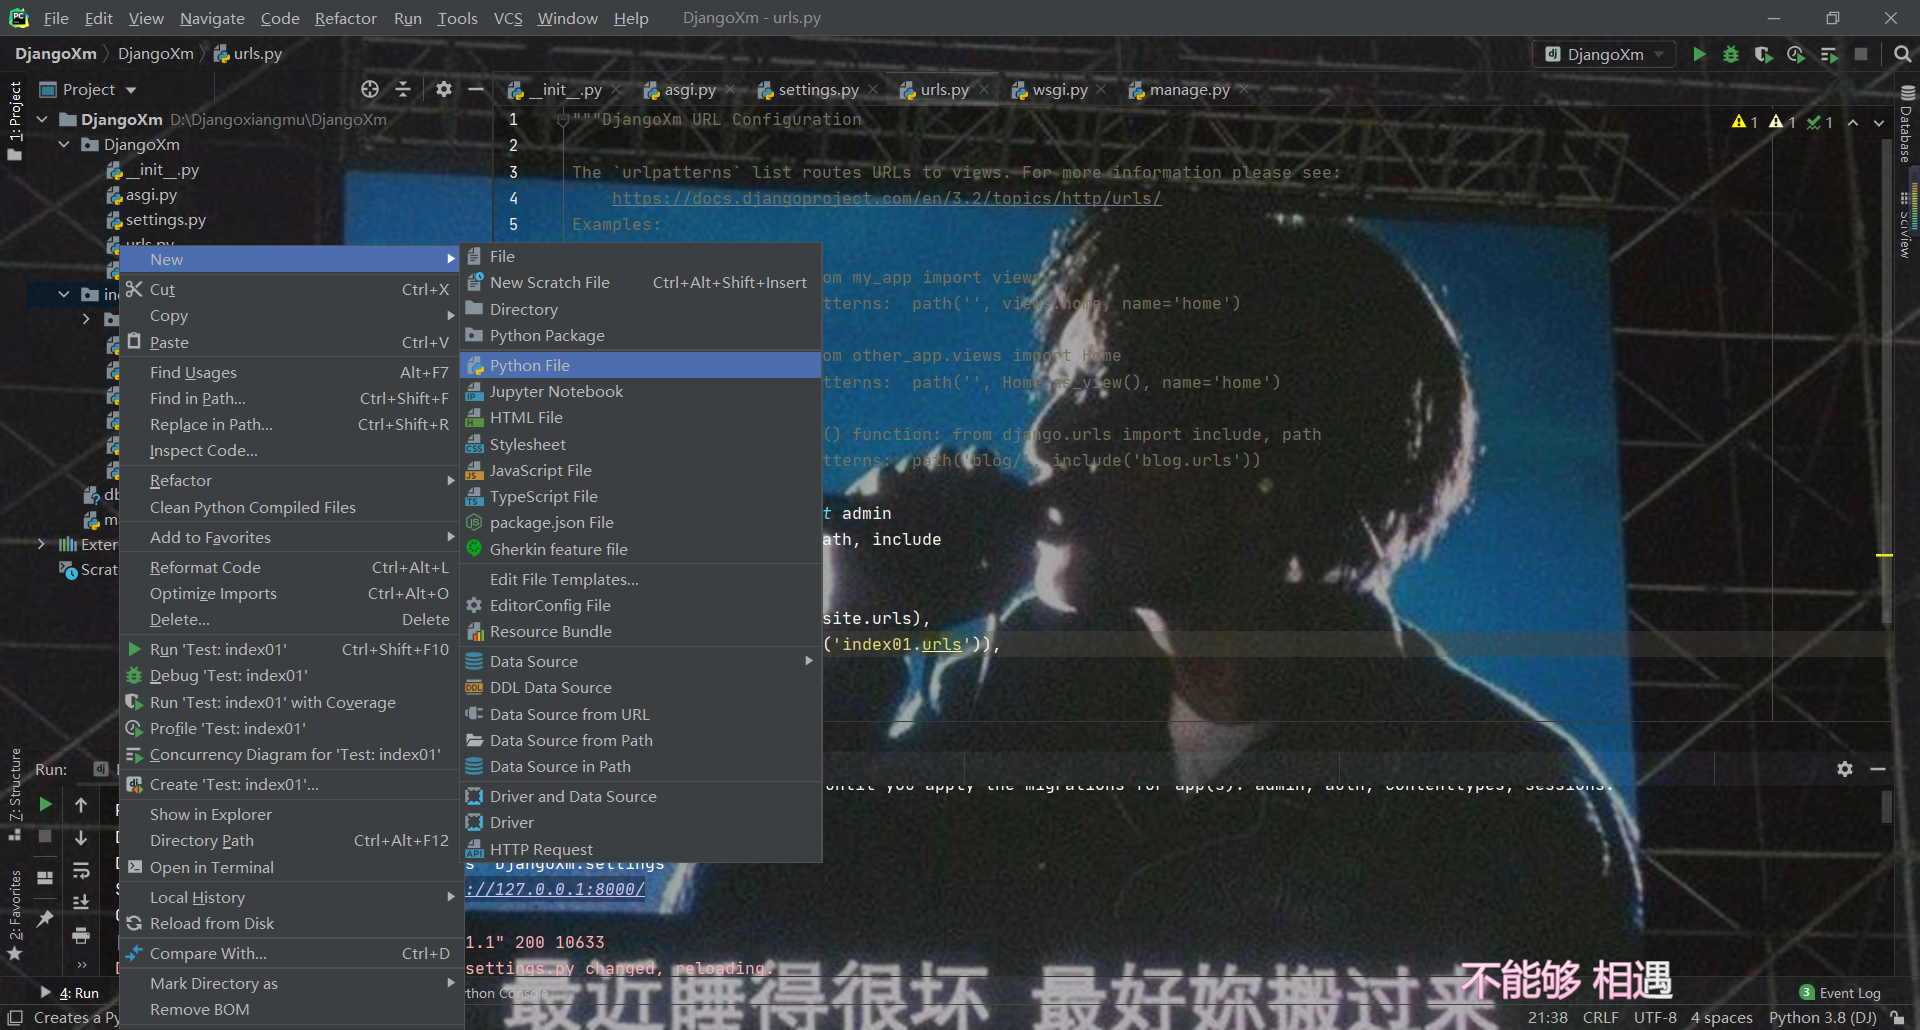1920x1030 pixels.
Task: Expand the Data Source submenu arrow
Action: tap(809, 661)
